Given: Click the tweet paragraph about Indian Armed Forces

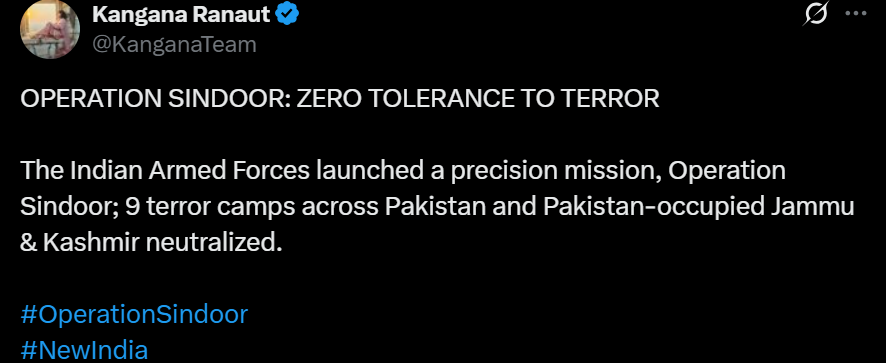Looking at the screenshot, I should pyautogui.click(x=437, y=207).
